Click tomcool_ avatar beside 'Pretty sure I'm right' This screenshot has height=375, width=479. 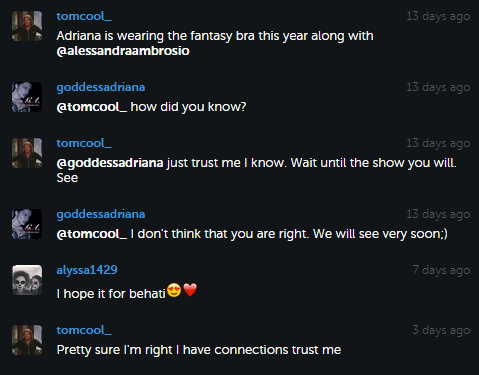pos(27,340)
